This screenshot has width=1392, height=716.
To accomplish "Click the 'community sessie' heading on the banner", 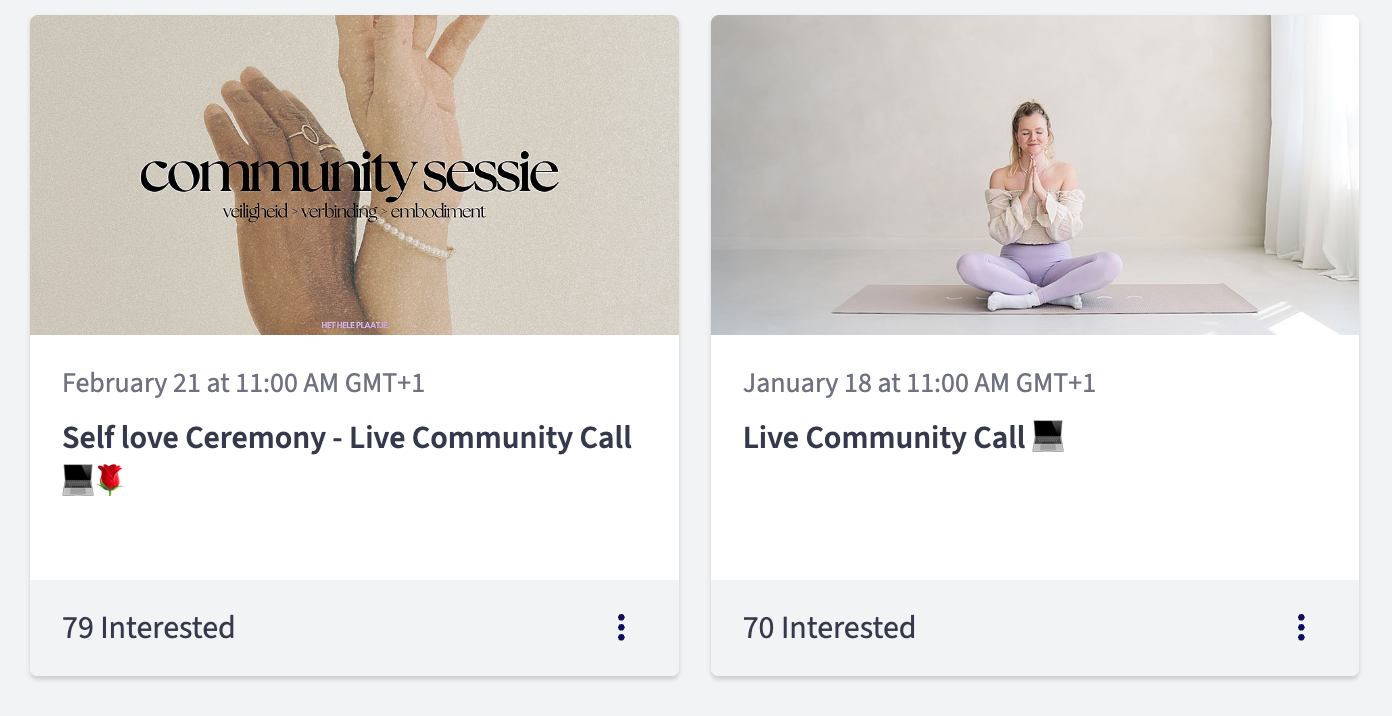I will pos(349,176).
